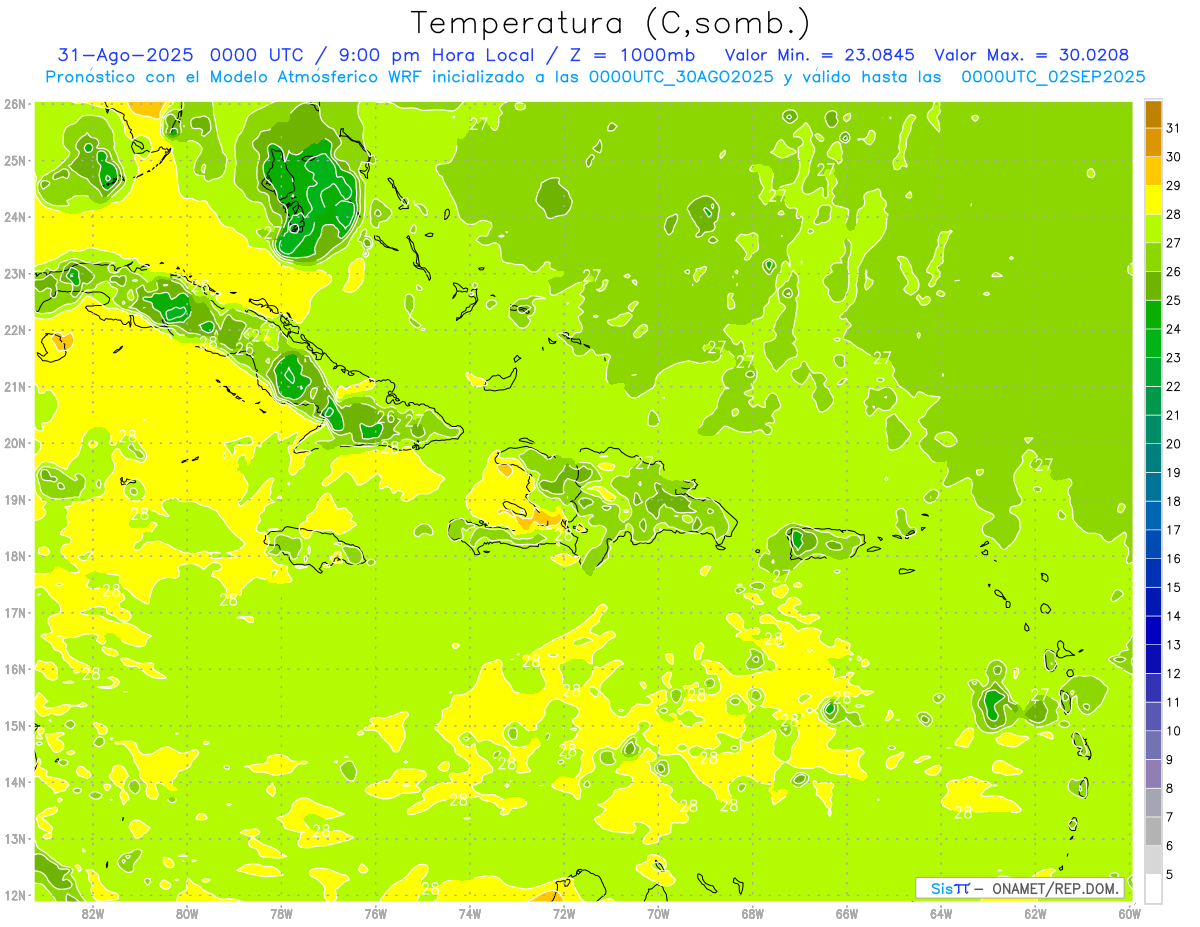
Task: Click legend scale value '16'
Action: (x=1174, y=559)
